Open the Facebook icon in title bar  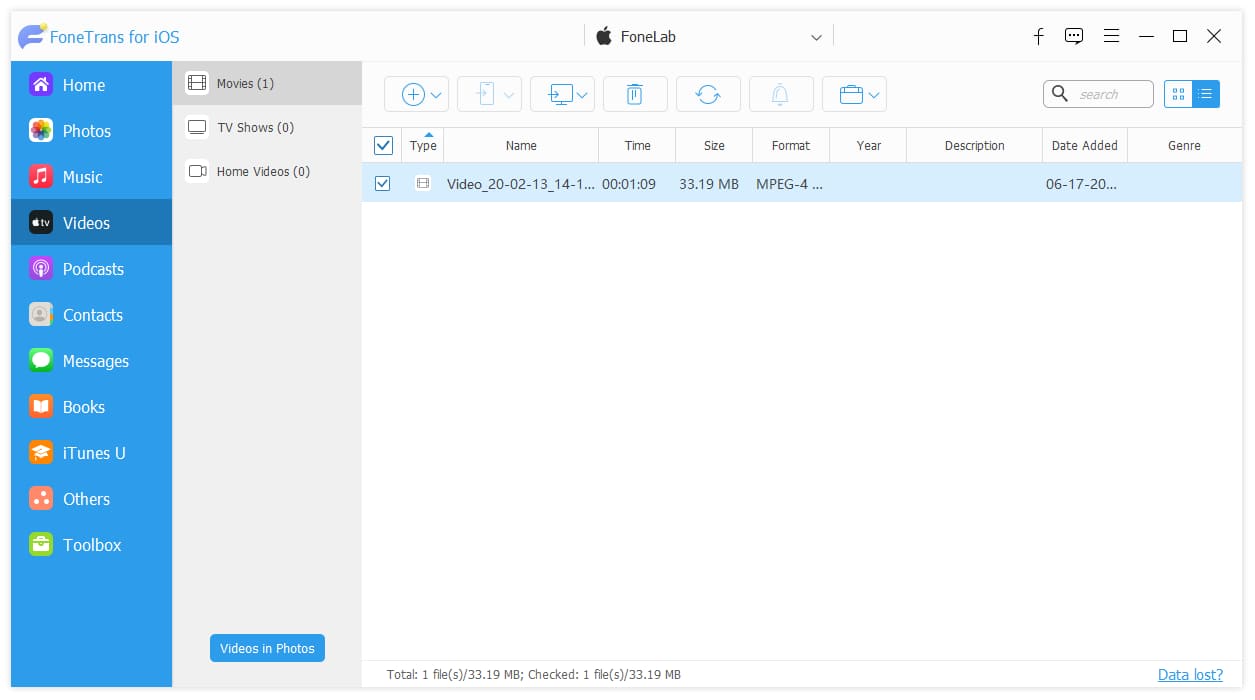tap(1039, 36)
